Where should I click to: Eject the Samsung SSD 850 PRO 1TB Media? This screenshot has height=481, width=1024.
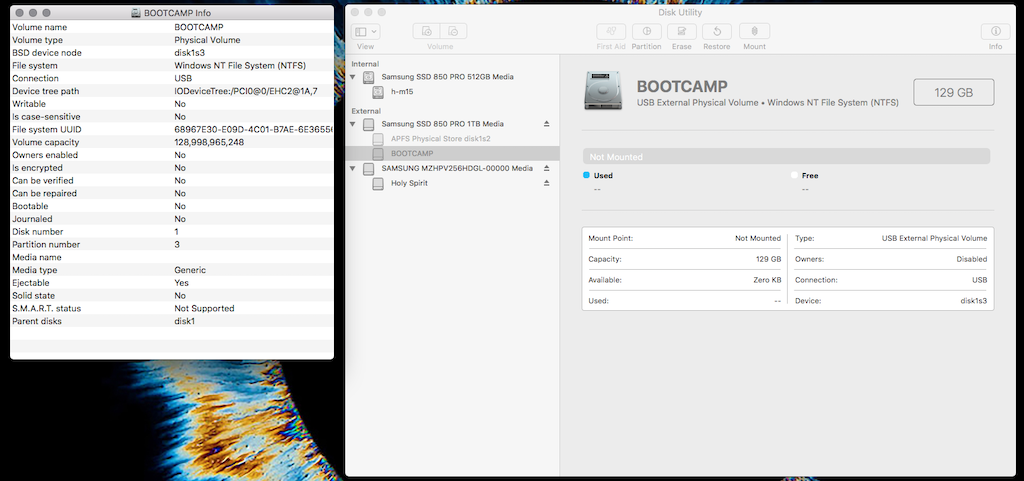pos(547,124)
